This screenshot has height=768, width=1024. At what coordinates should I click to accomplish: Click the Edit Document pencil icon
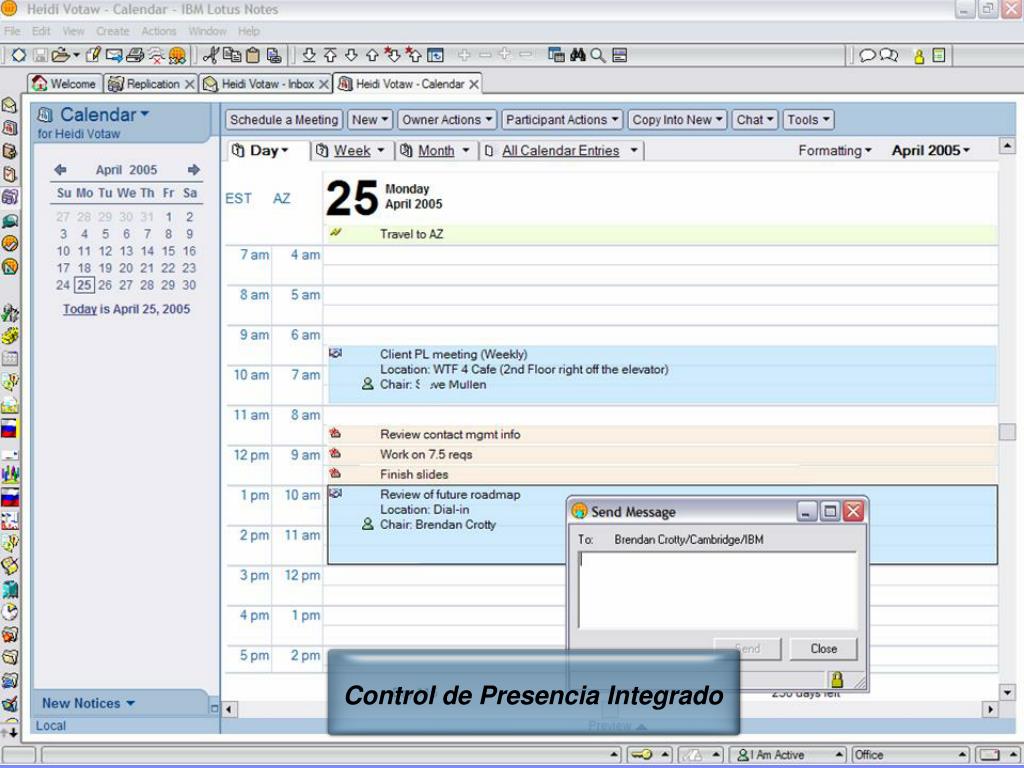(93, 56)
